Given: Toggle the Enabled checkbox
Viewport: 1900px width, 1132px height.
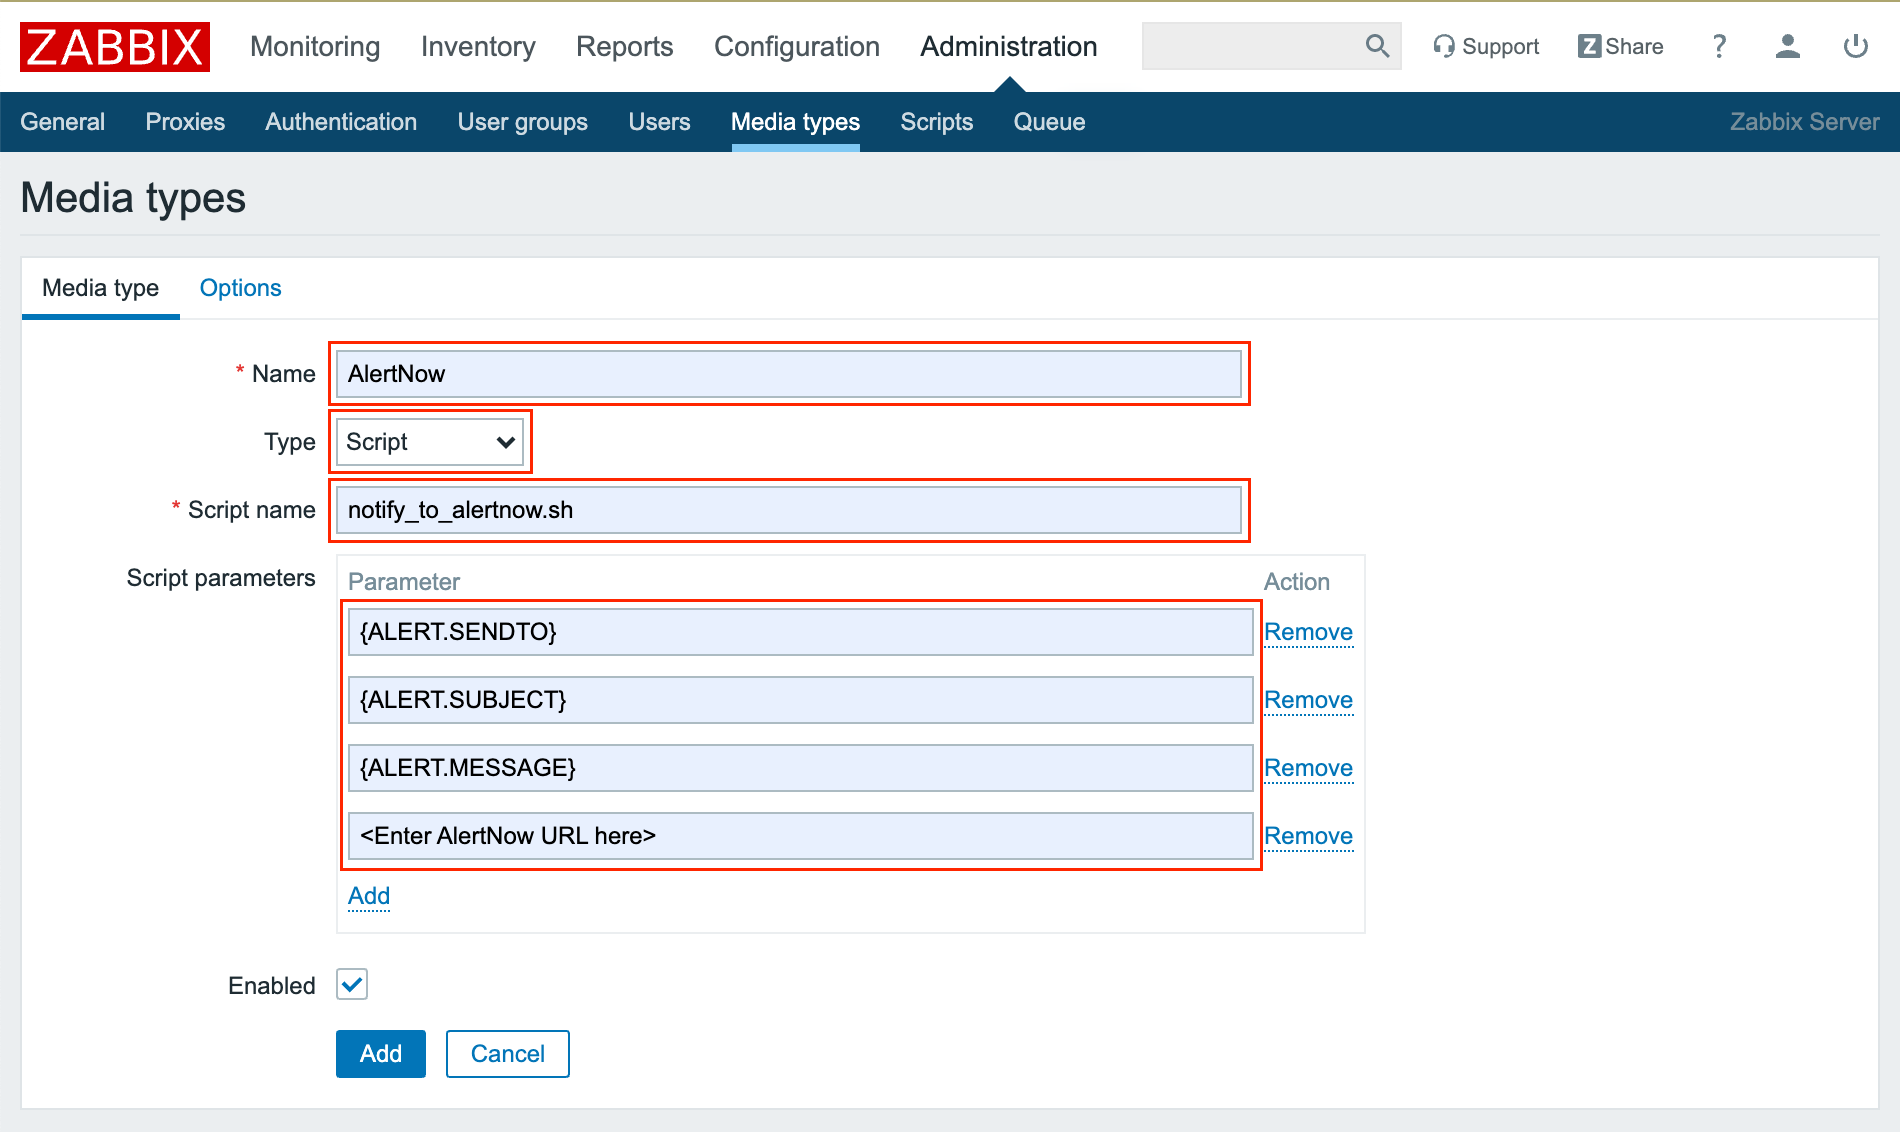Looking at the screenshot, I should [x=352, y=985].
